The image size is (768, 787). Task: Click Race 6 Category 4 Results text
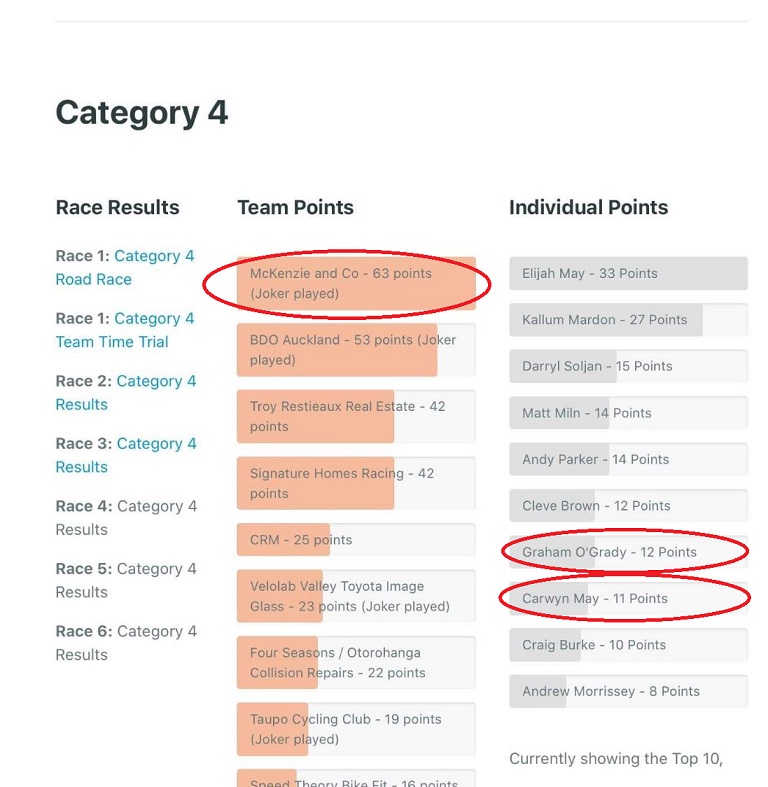(x=126, y=643)
